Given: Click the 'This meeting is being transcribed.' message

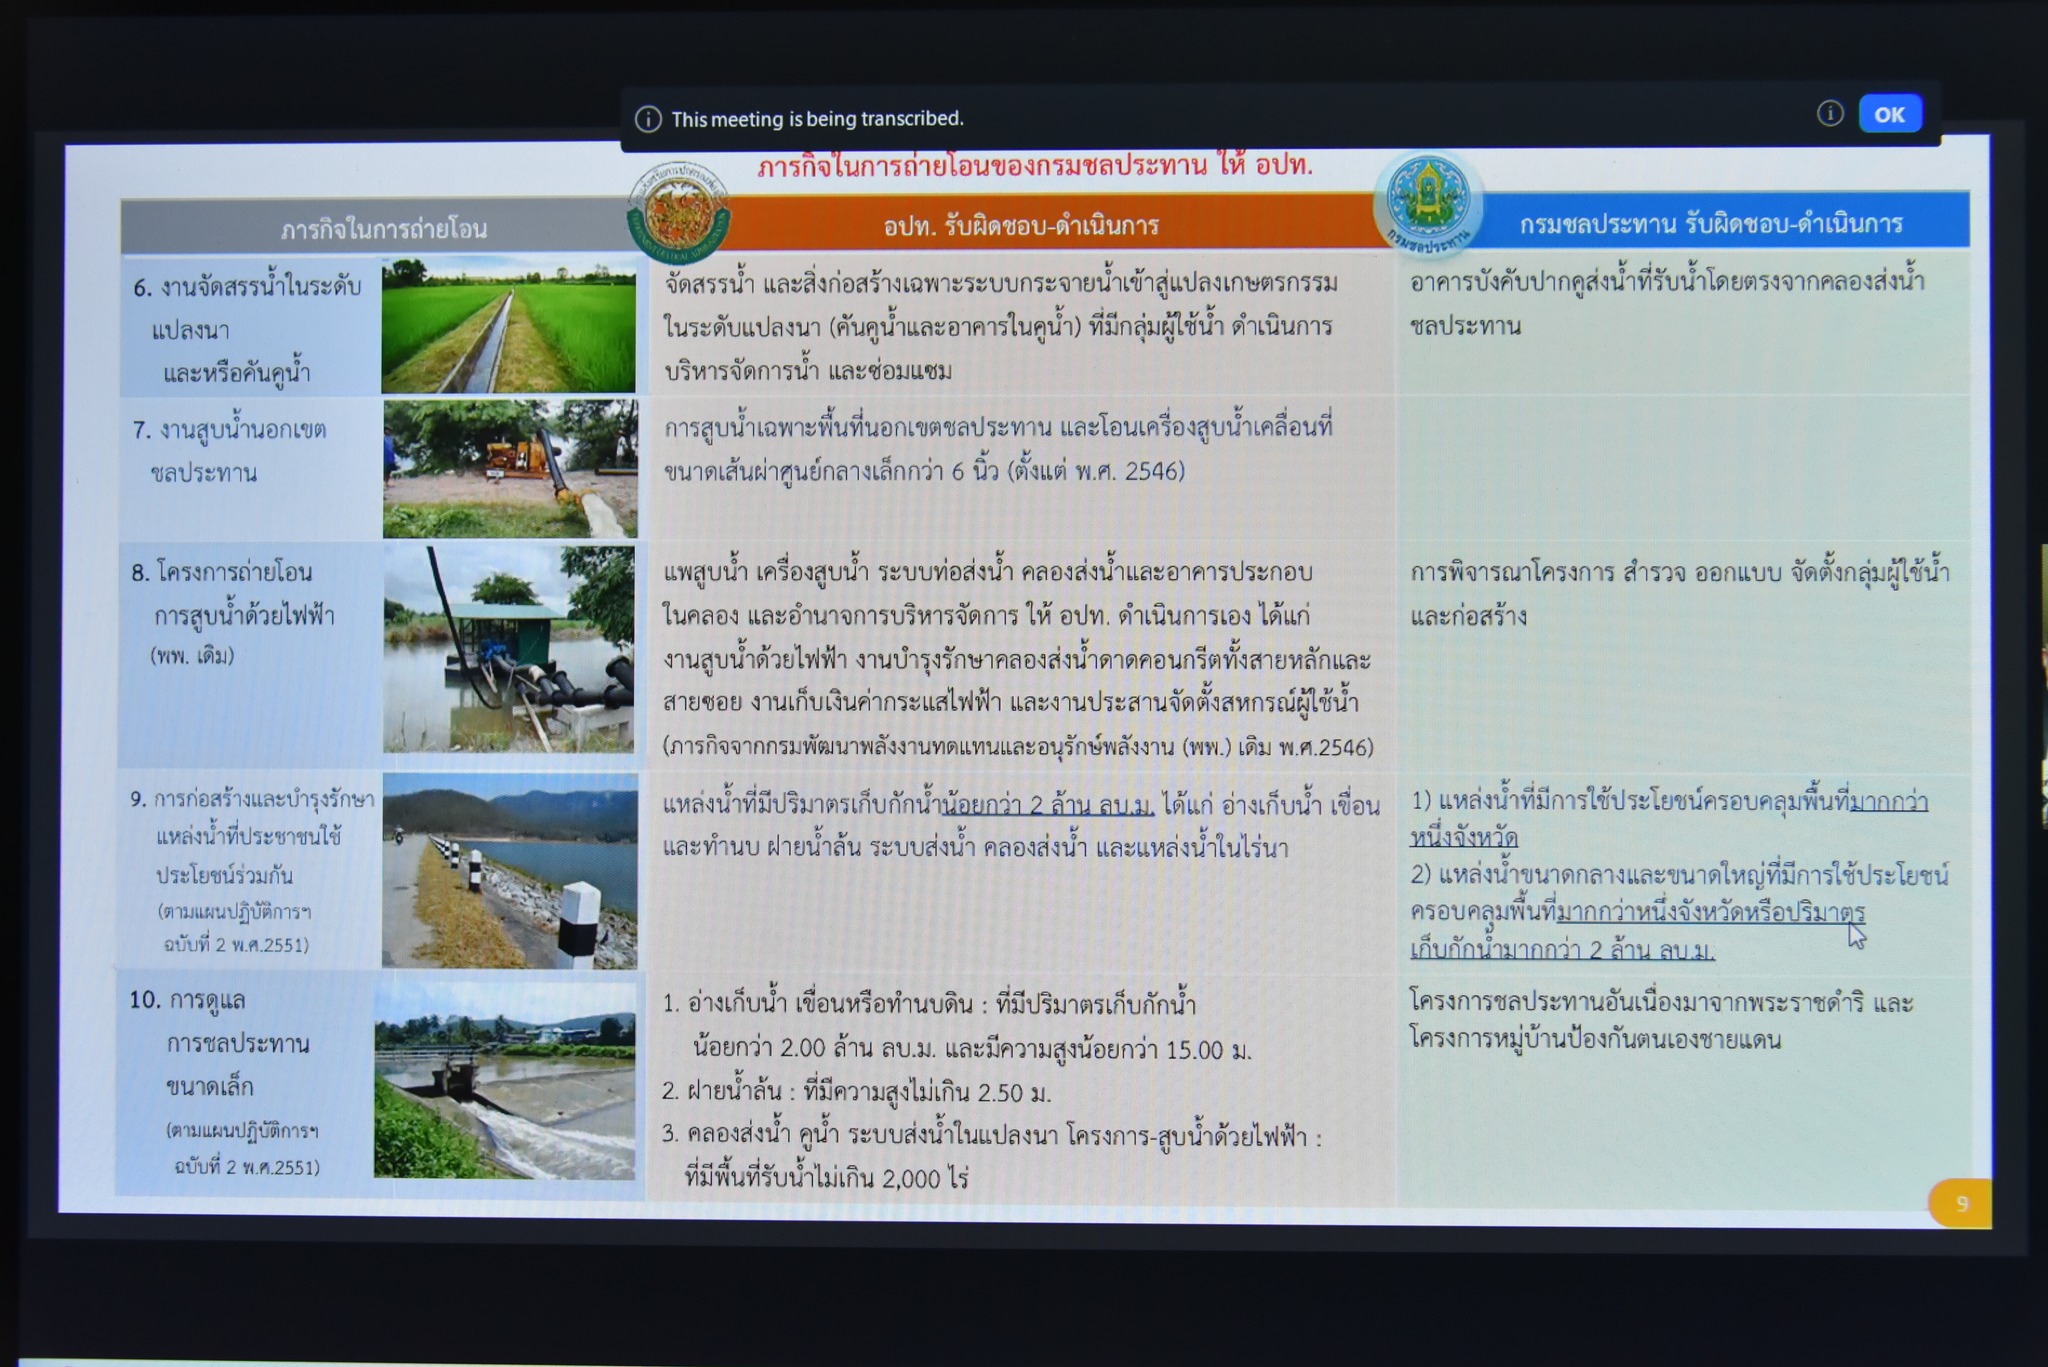Looking at the screenshot, I should (817, 119).
